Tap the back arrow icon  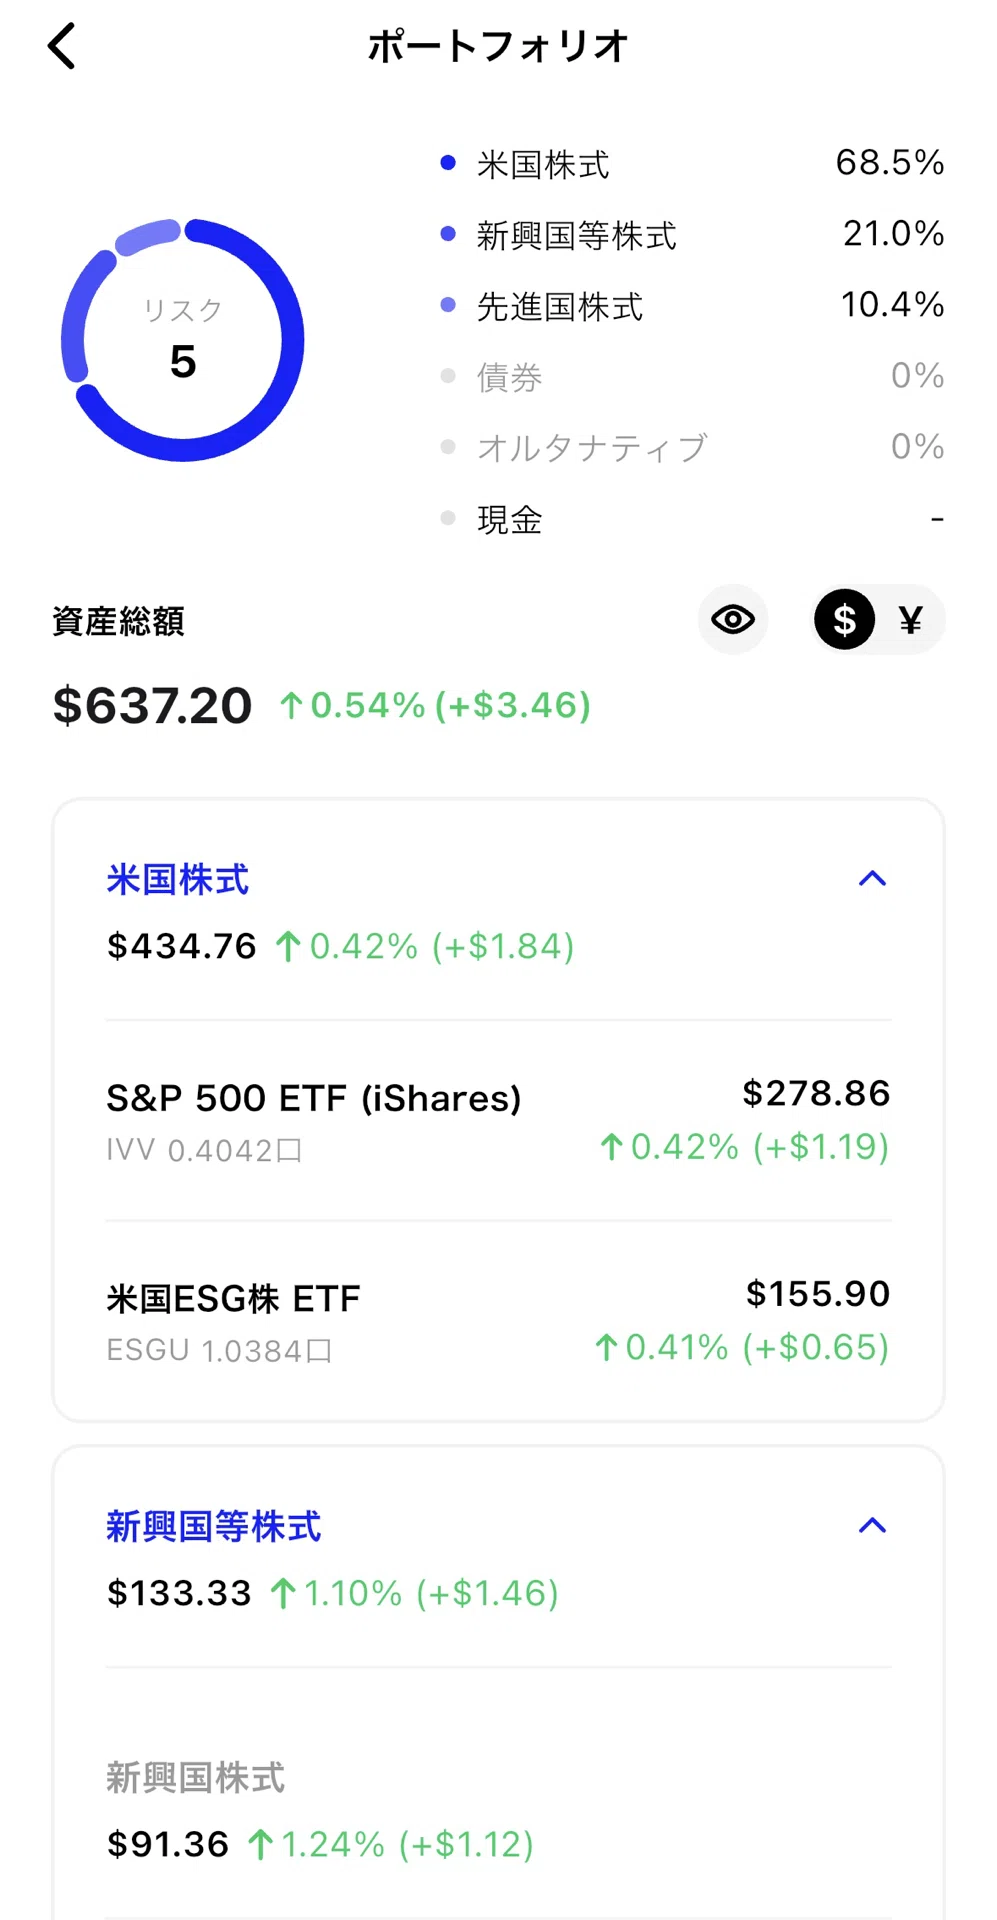(62, 46)
